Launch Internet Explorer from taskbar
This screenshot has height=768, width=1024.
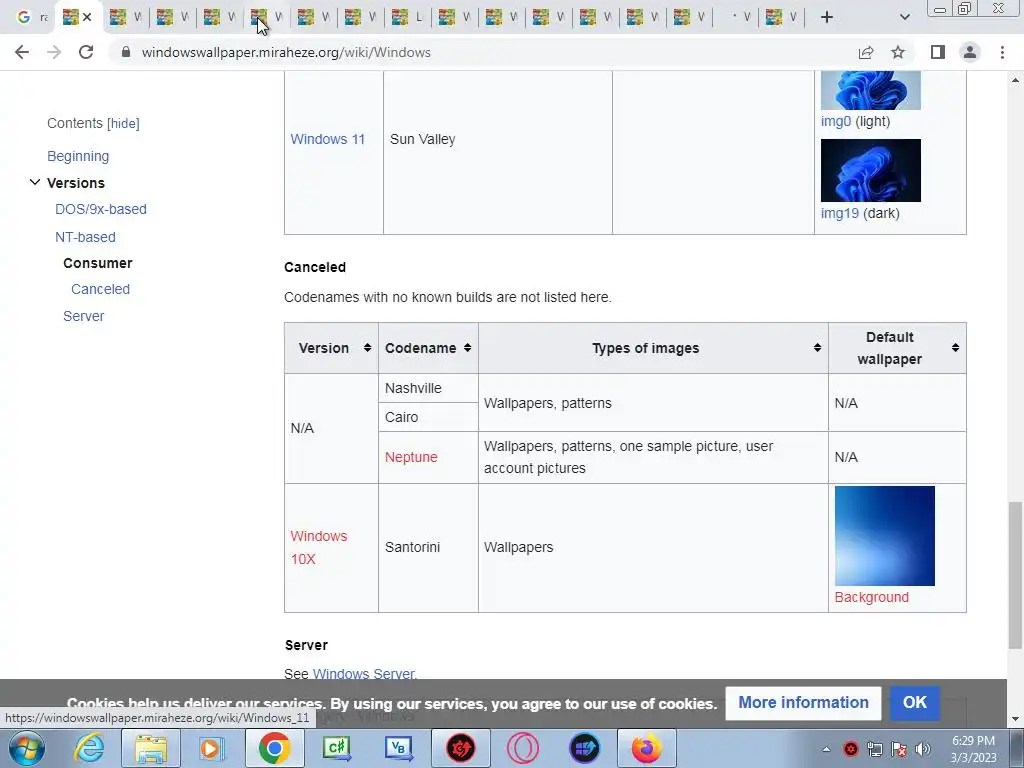click(89, 748)
